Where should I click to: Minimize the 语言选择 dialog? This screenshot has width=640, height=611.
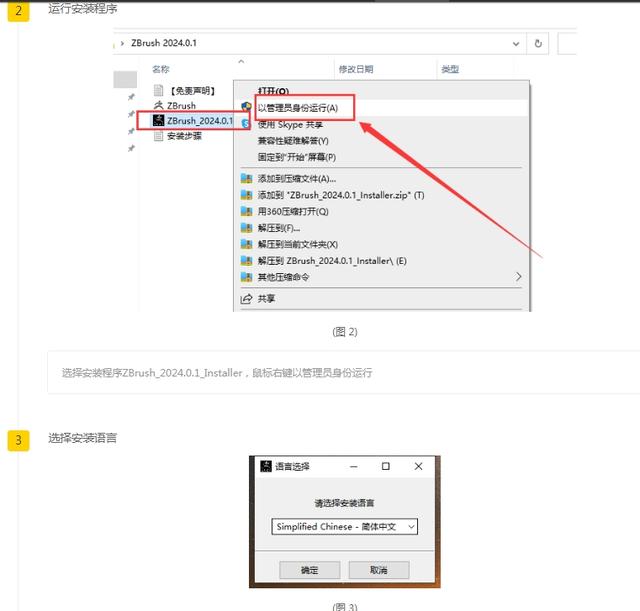click(x=354, y=466)
